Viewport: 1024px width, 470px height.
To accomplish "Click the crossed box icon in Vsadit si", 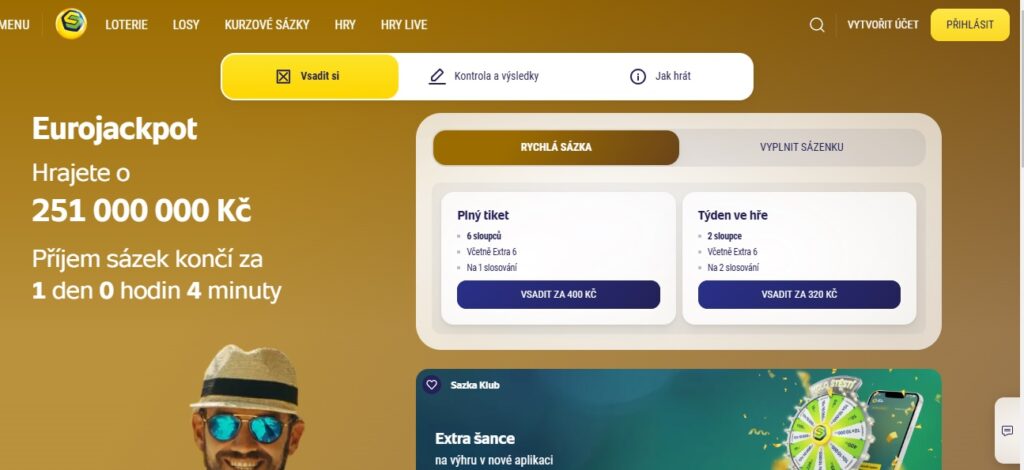I will pyautogui.click(x=283, y=76).
